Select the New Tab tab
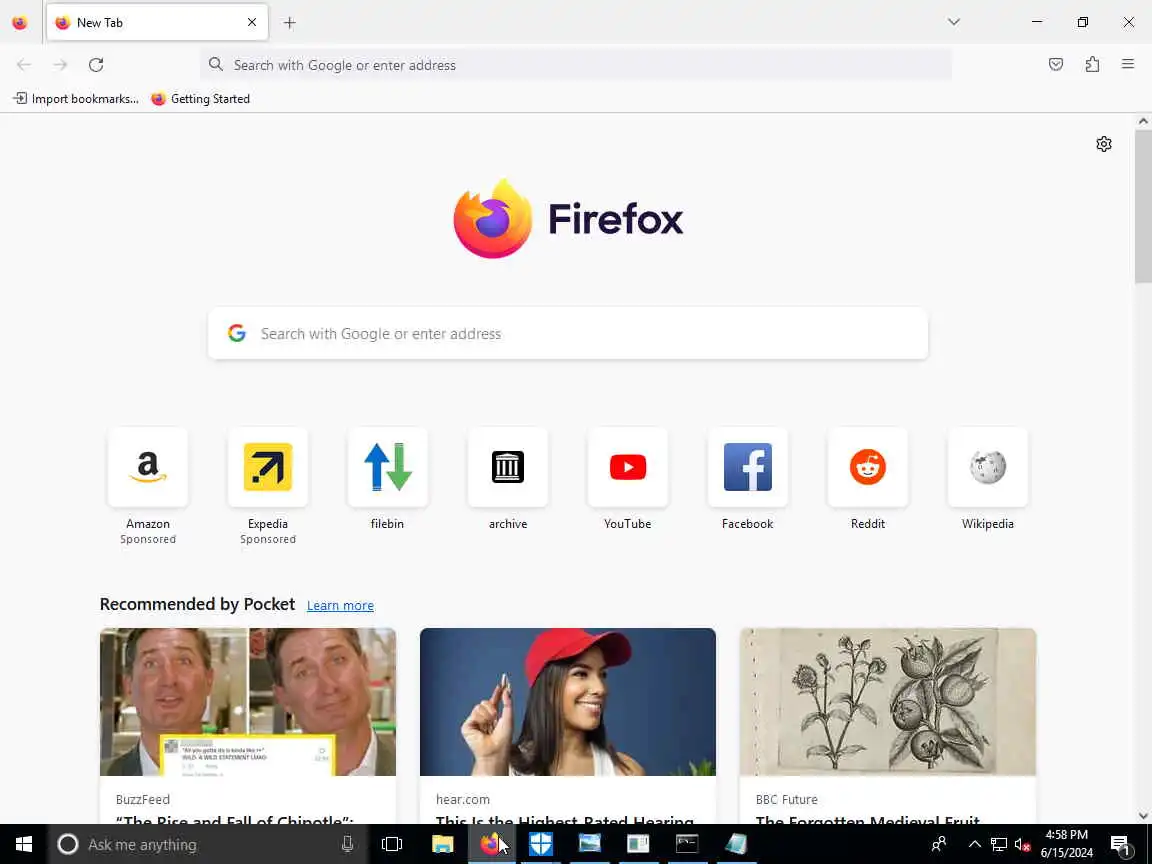Image resolution: width=1152 pixels, height=864 pixels. [157, 23]
